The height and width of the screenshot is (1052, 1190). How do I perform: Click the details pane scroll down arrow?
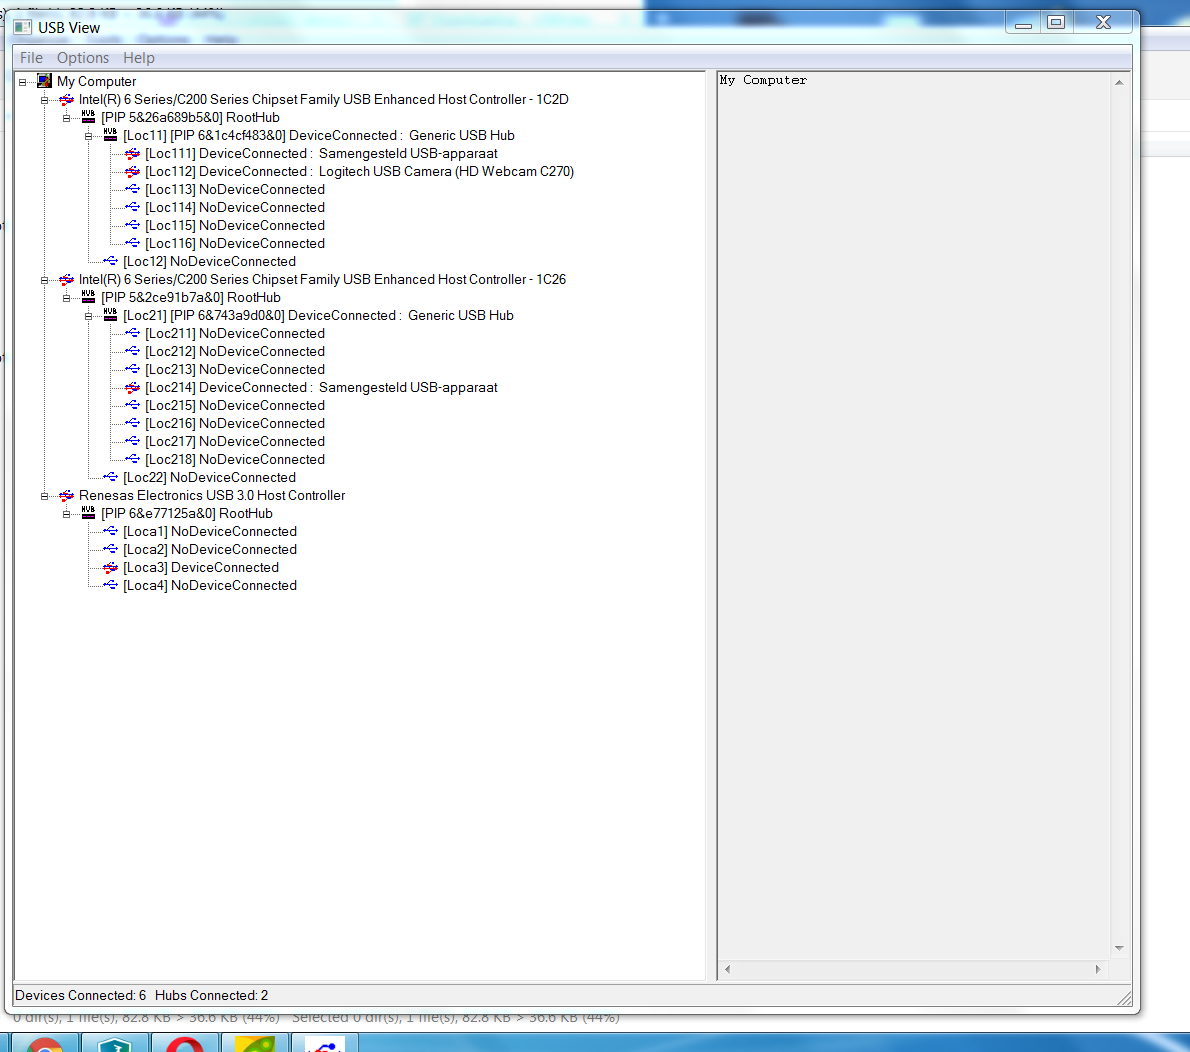[x=1119, y=949]
